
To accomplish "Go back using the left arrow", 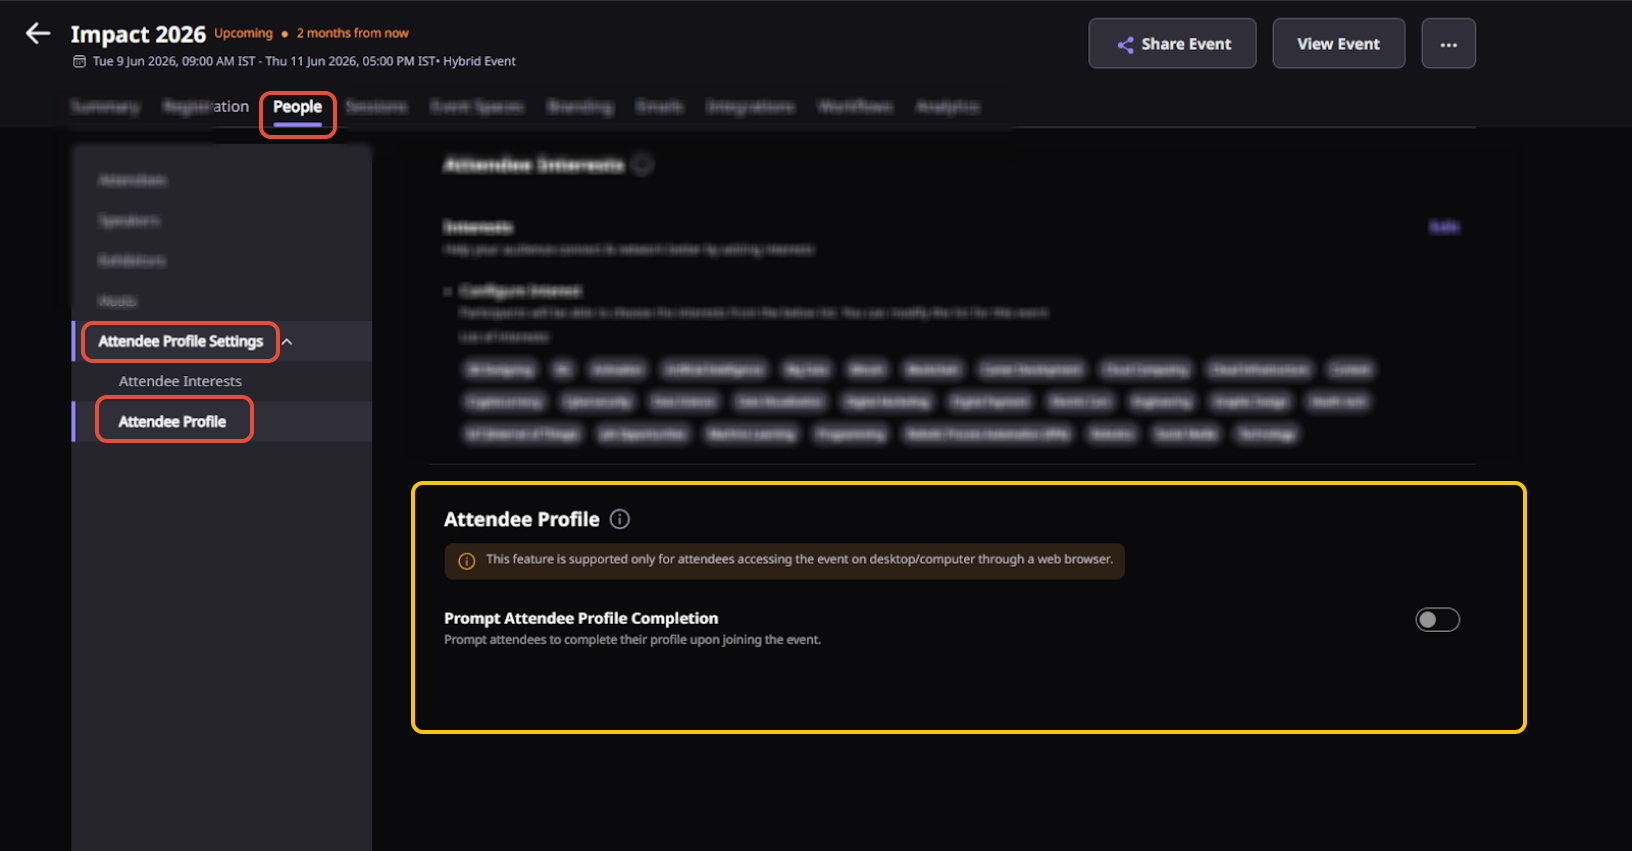I will 38,34.
